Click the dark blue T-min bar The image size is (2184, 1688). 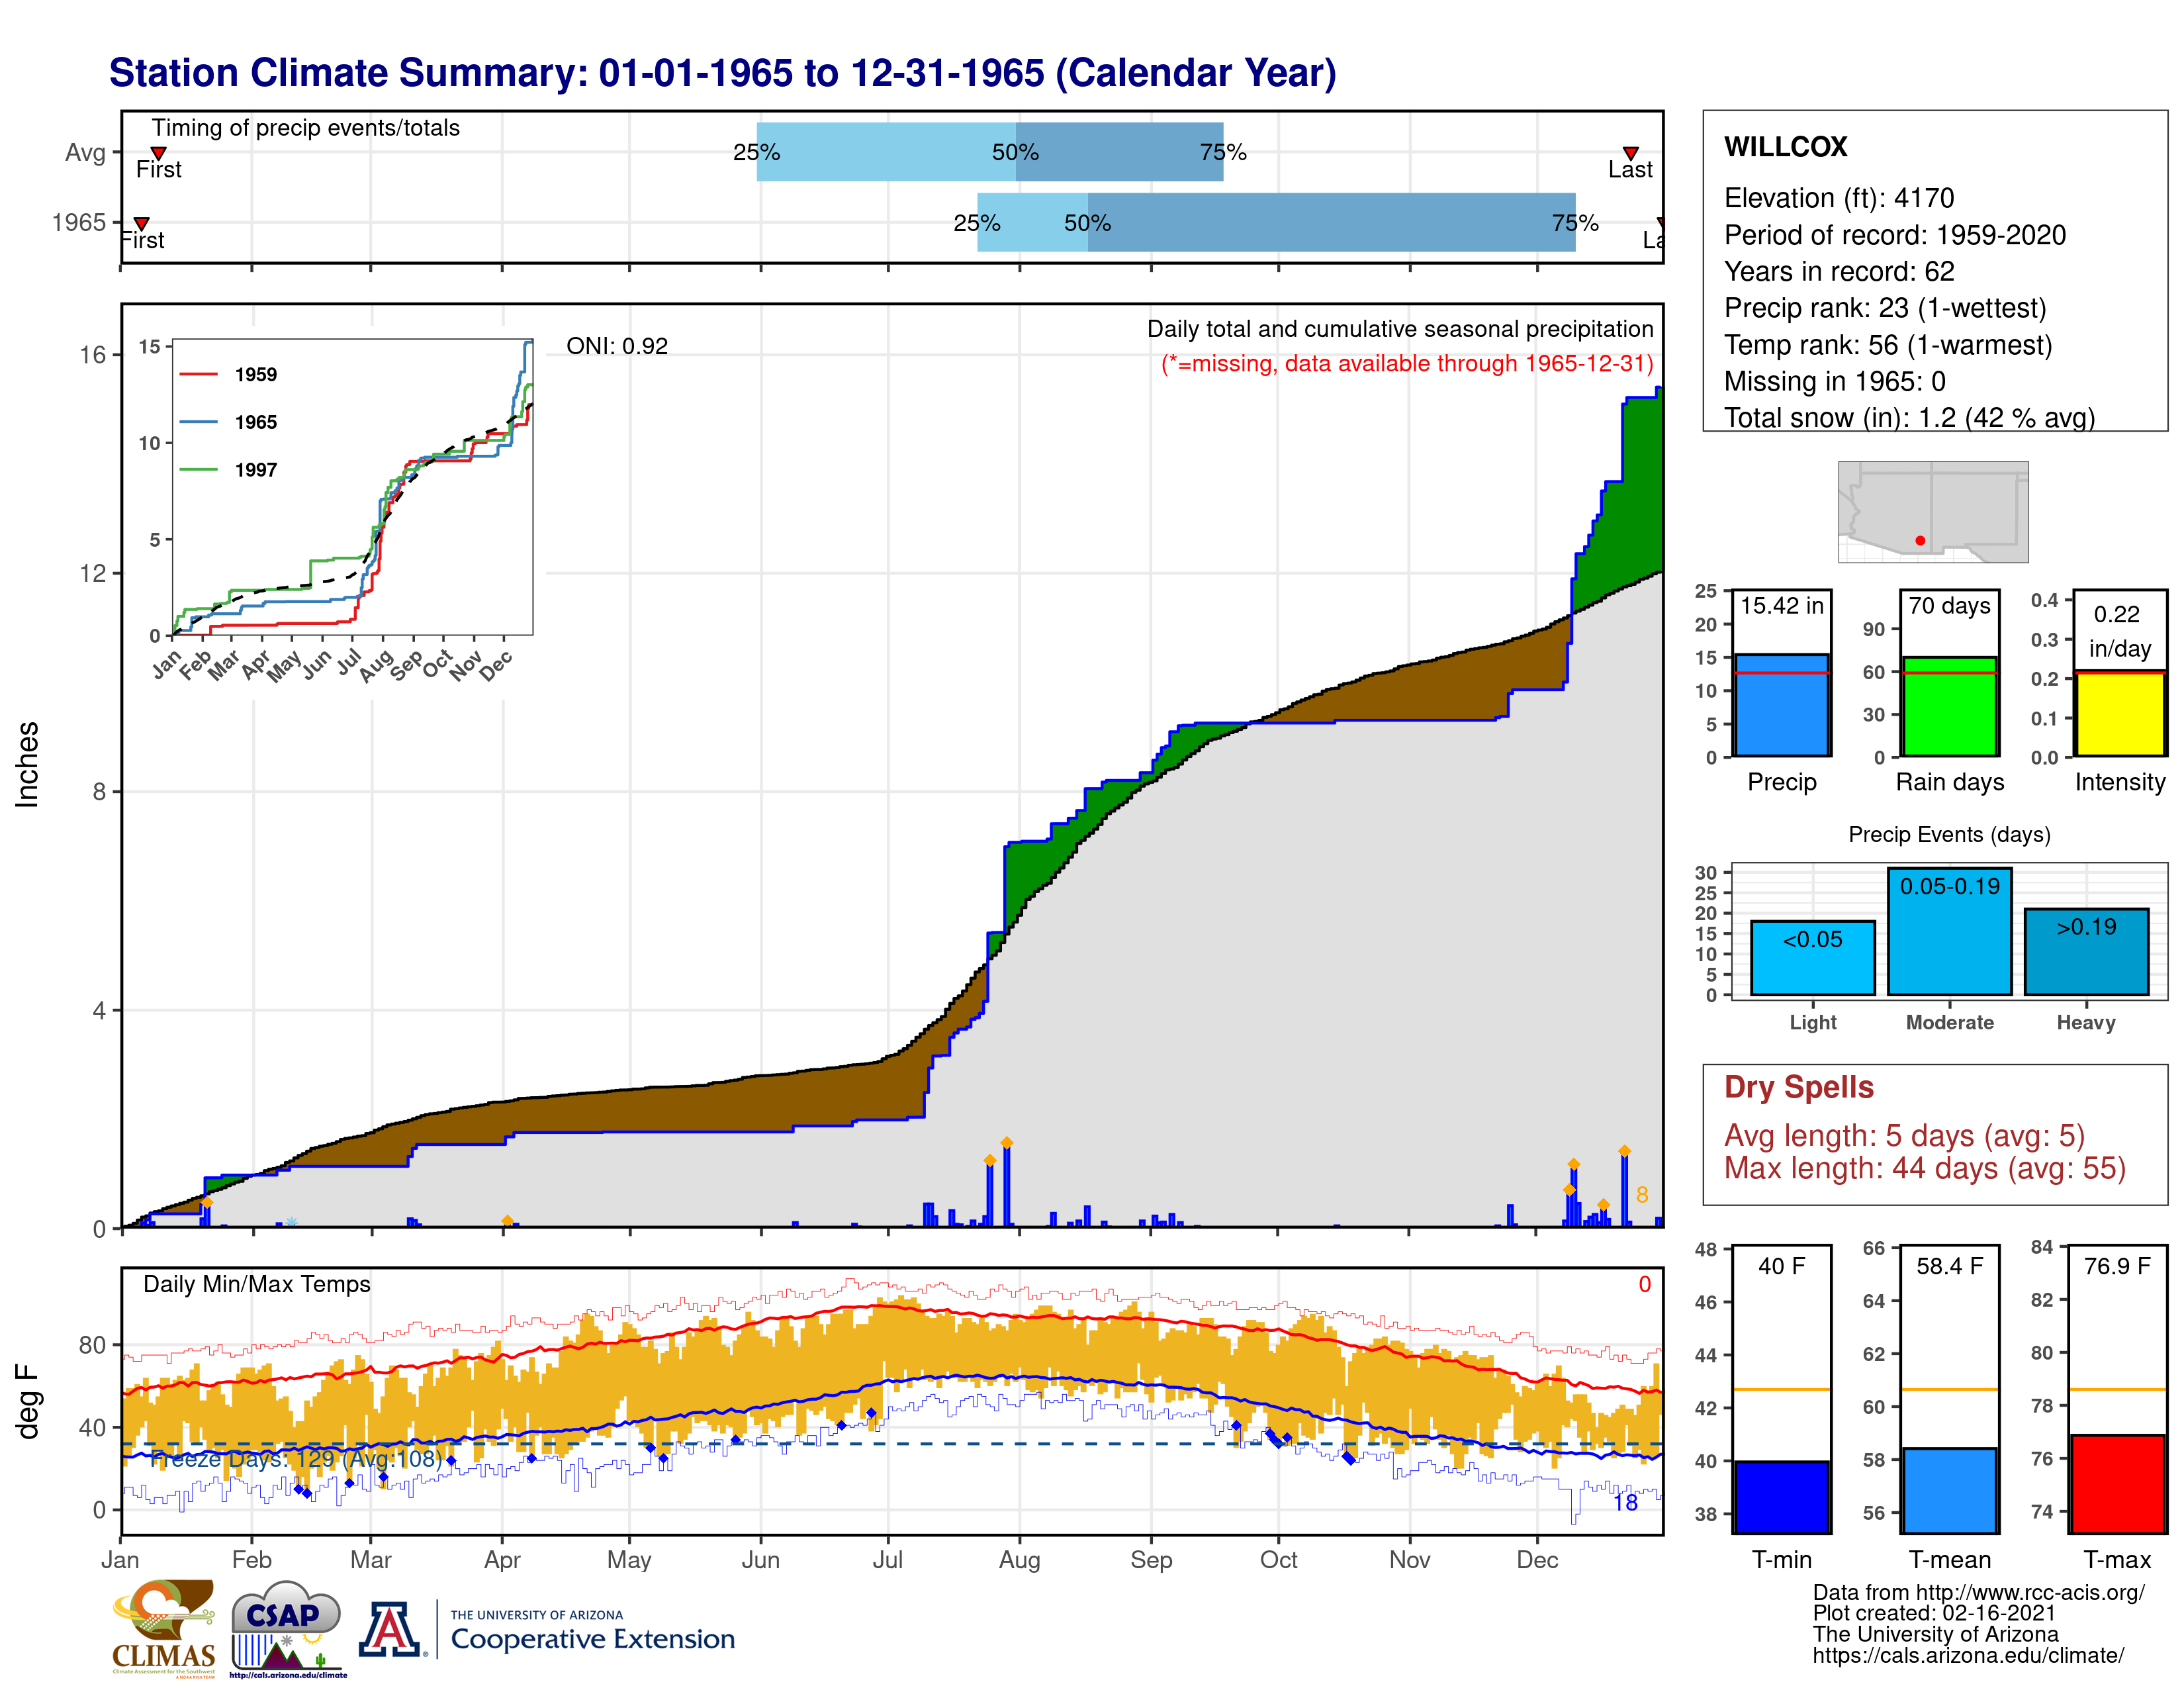[1781, 1497]
